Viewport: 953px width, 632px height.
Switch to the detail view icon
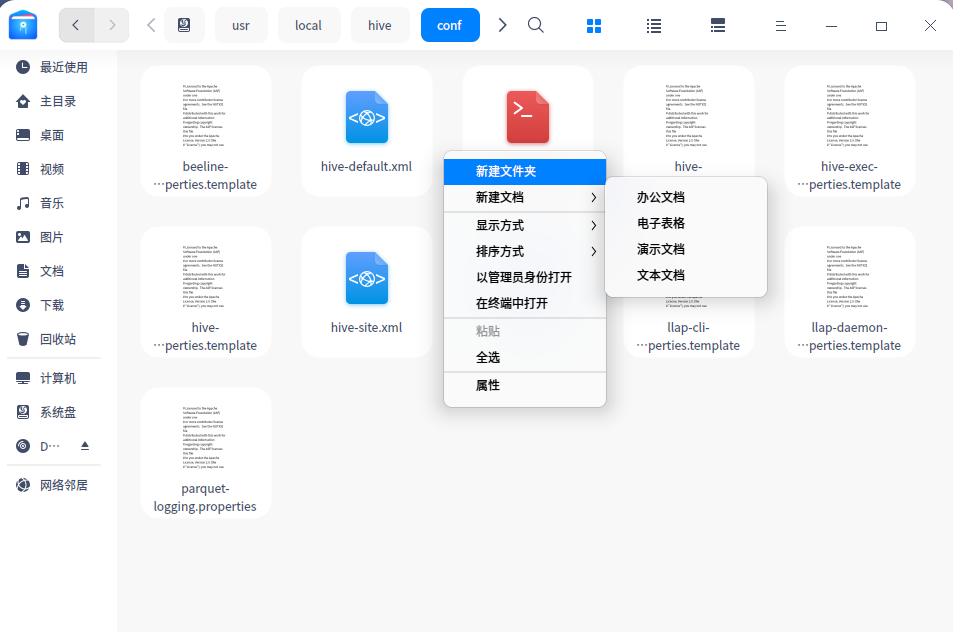point(717,25)
